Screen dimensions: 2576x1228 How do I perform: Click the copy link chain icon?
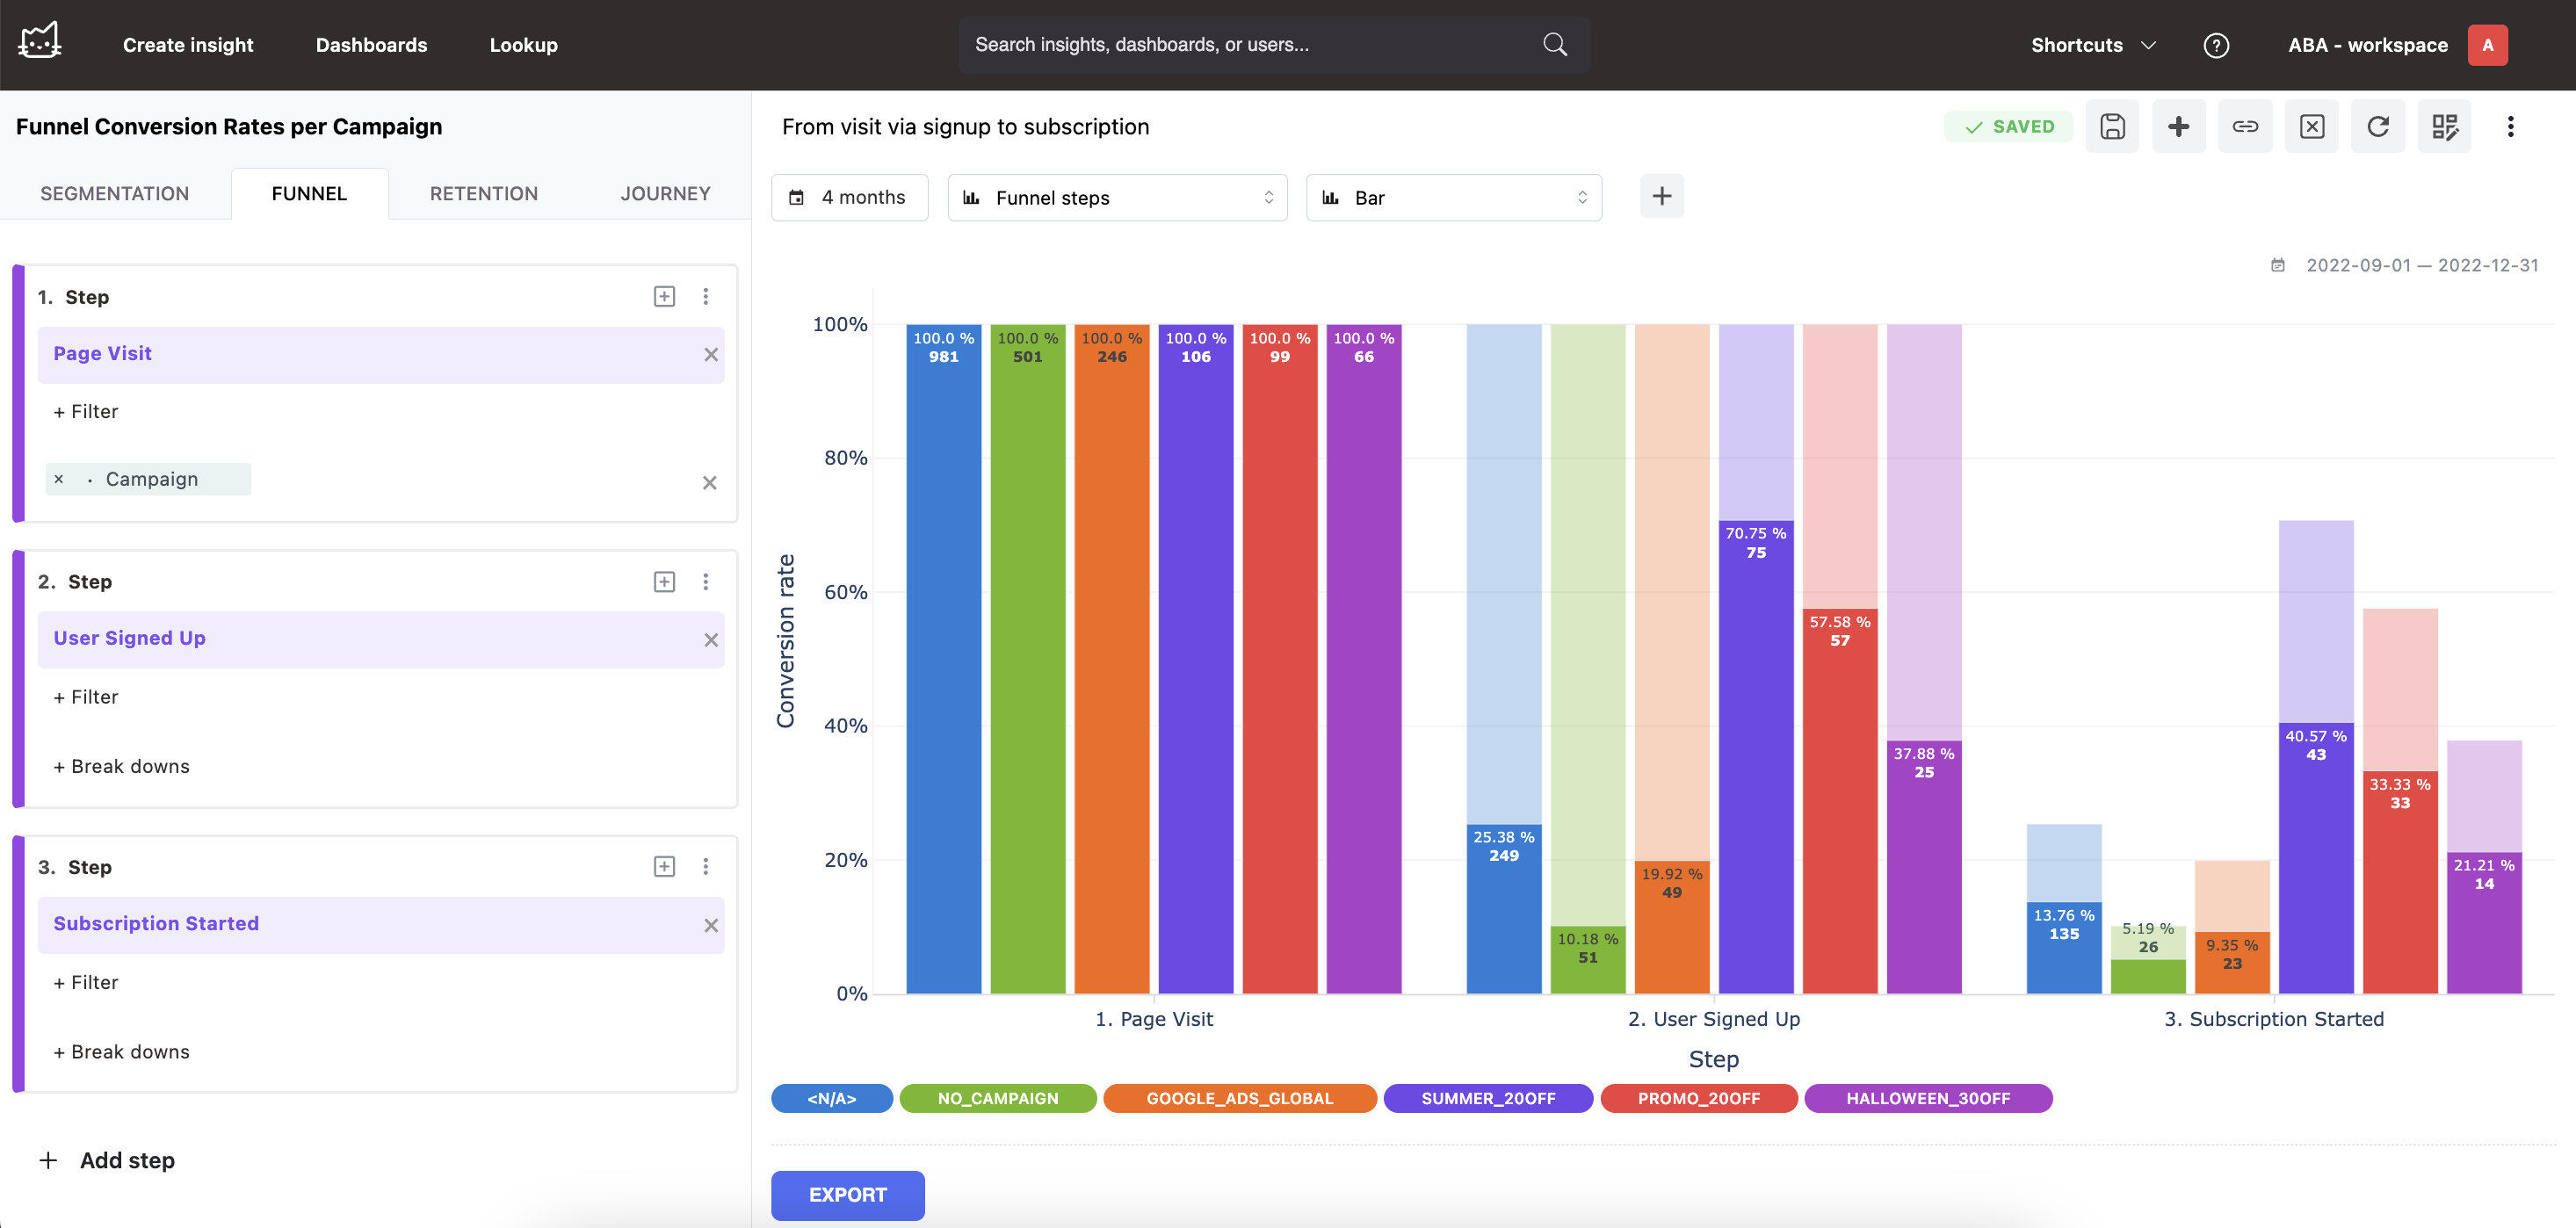tap(2245, 126)
